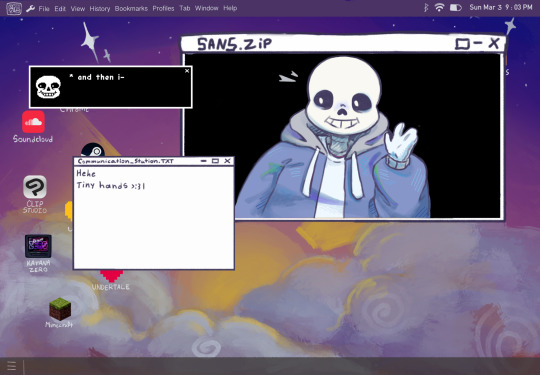540x375 pixels.
Task: Click the red Undertale heart icon
Action: (x=112, y=276)
